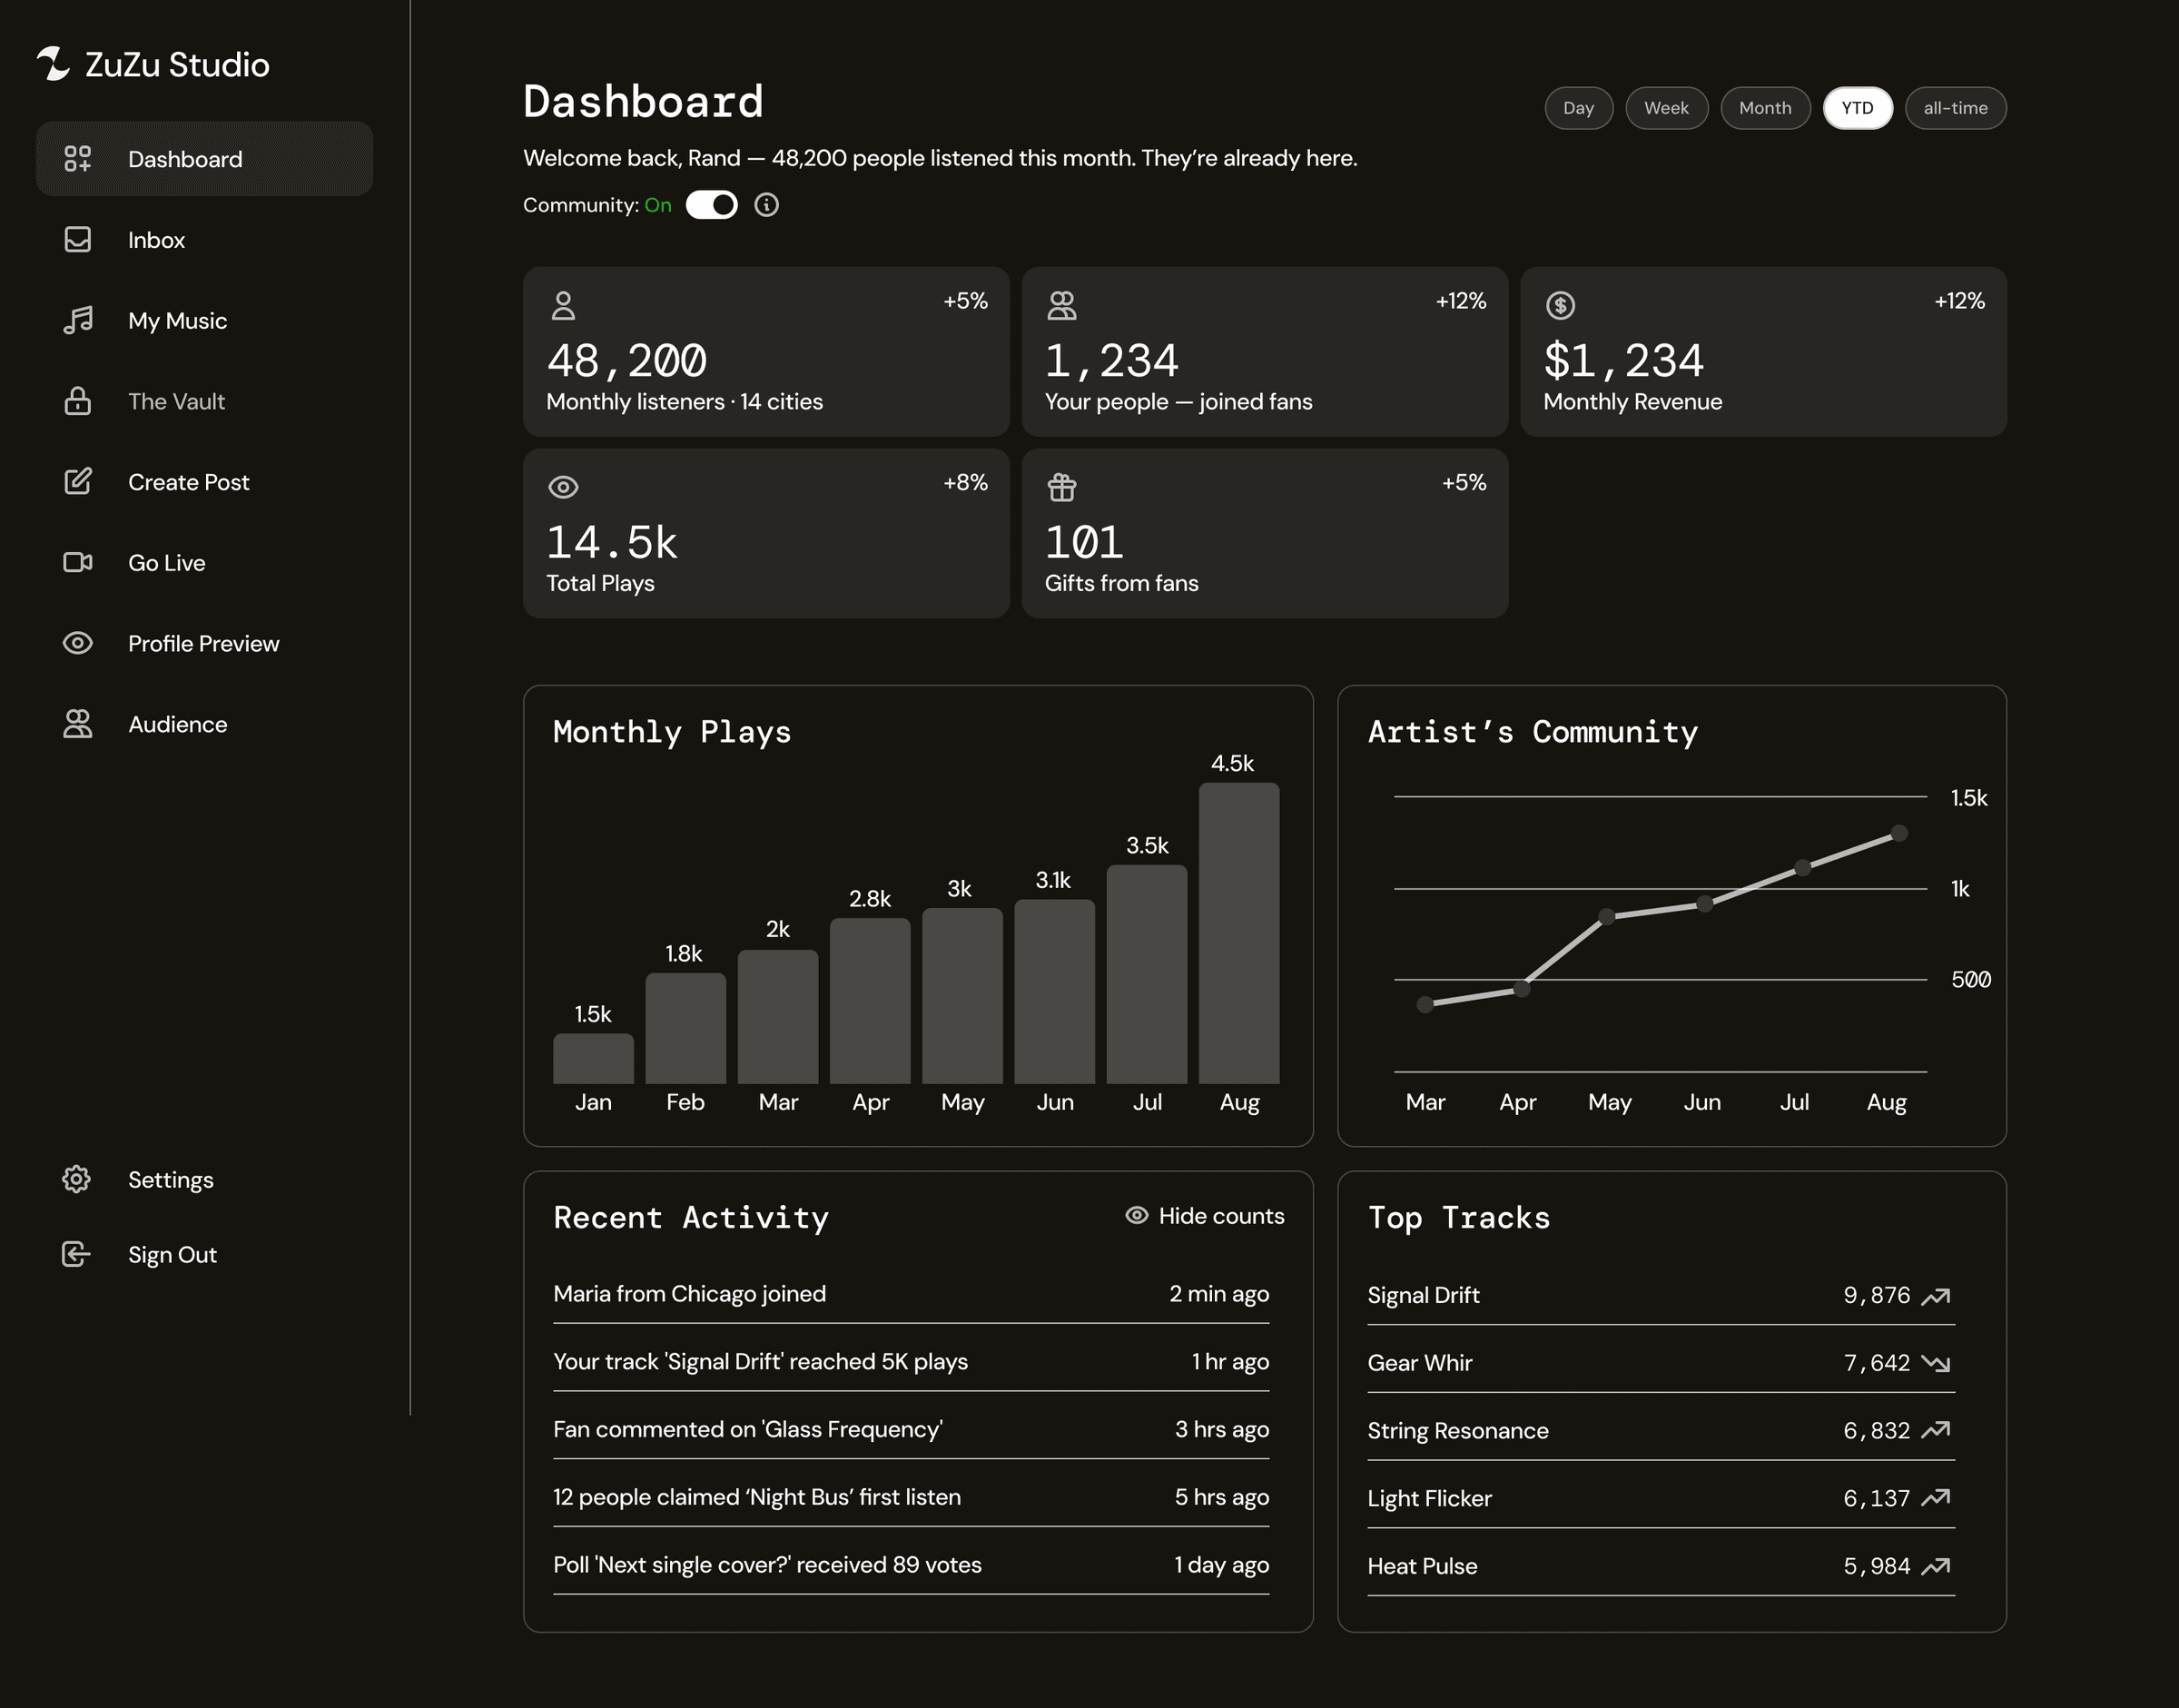The width and height of the screenshot is (2179, 1708).
Task: Click the last Aug point on Community chart
Action: tap(1899, 834)
